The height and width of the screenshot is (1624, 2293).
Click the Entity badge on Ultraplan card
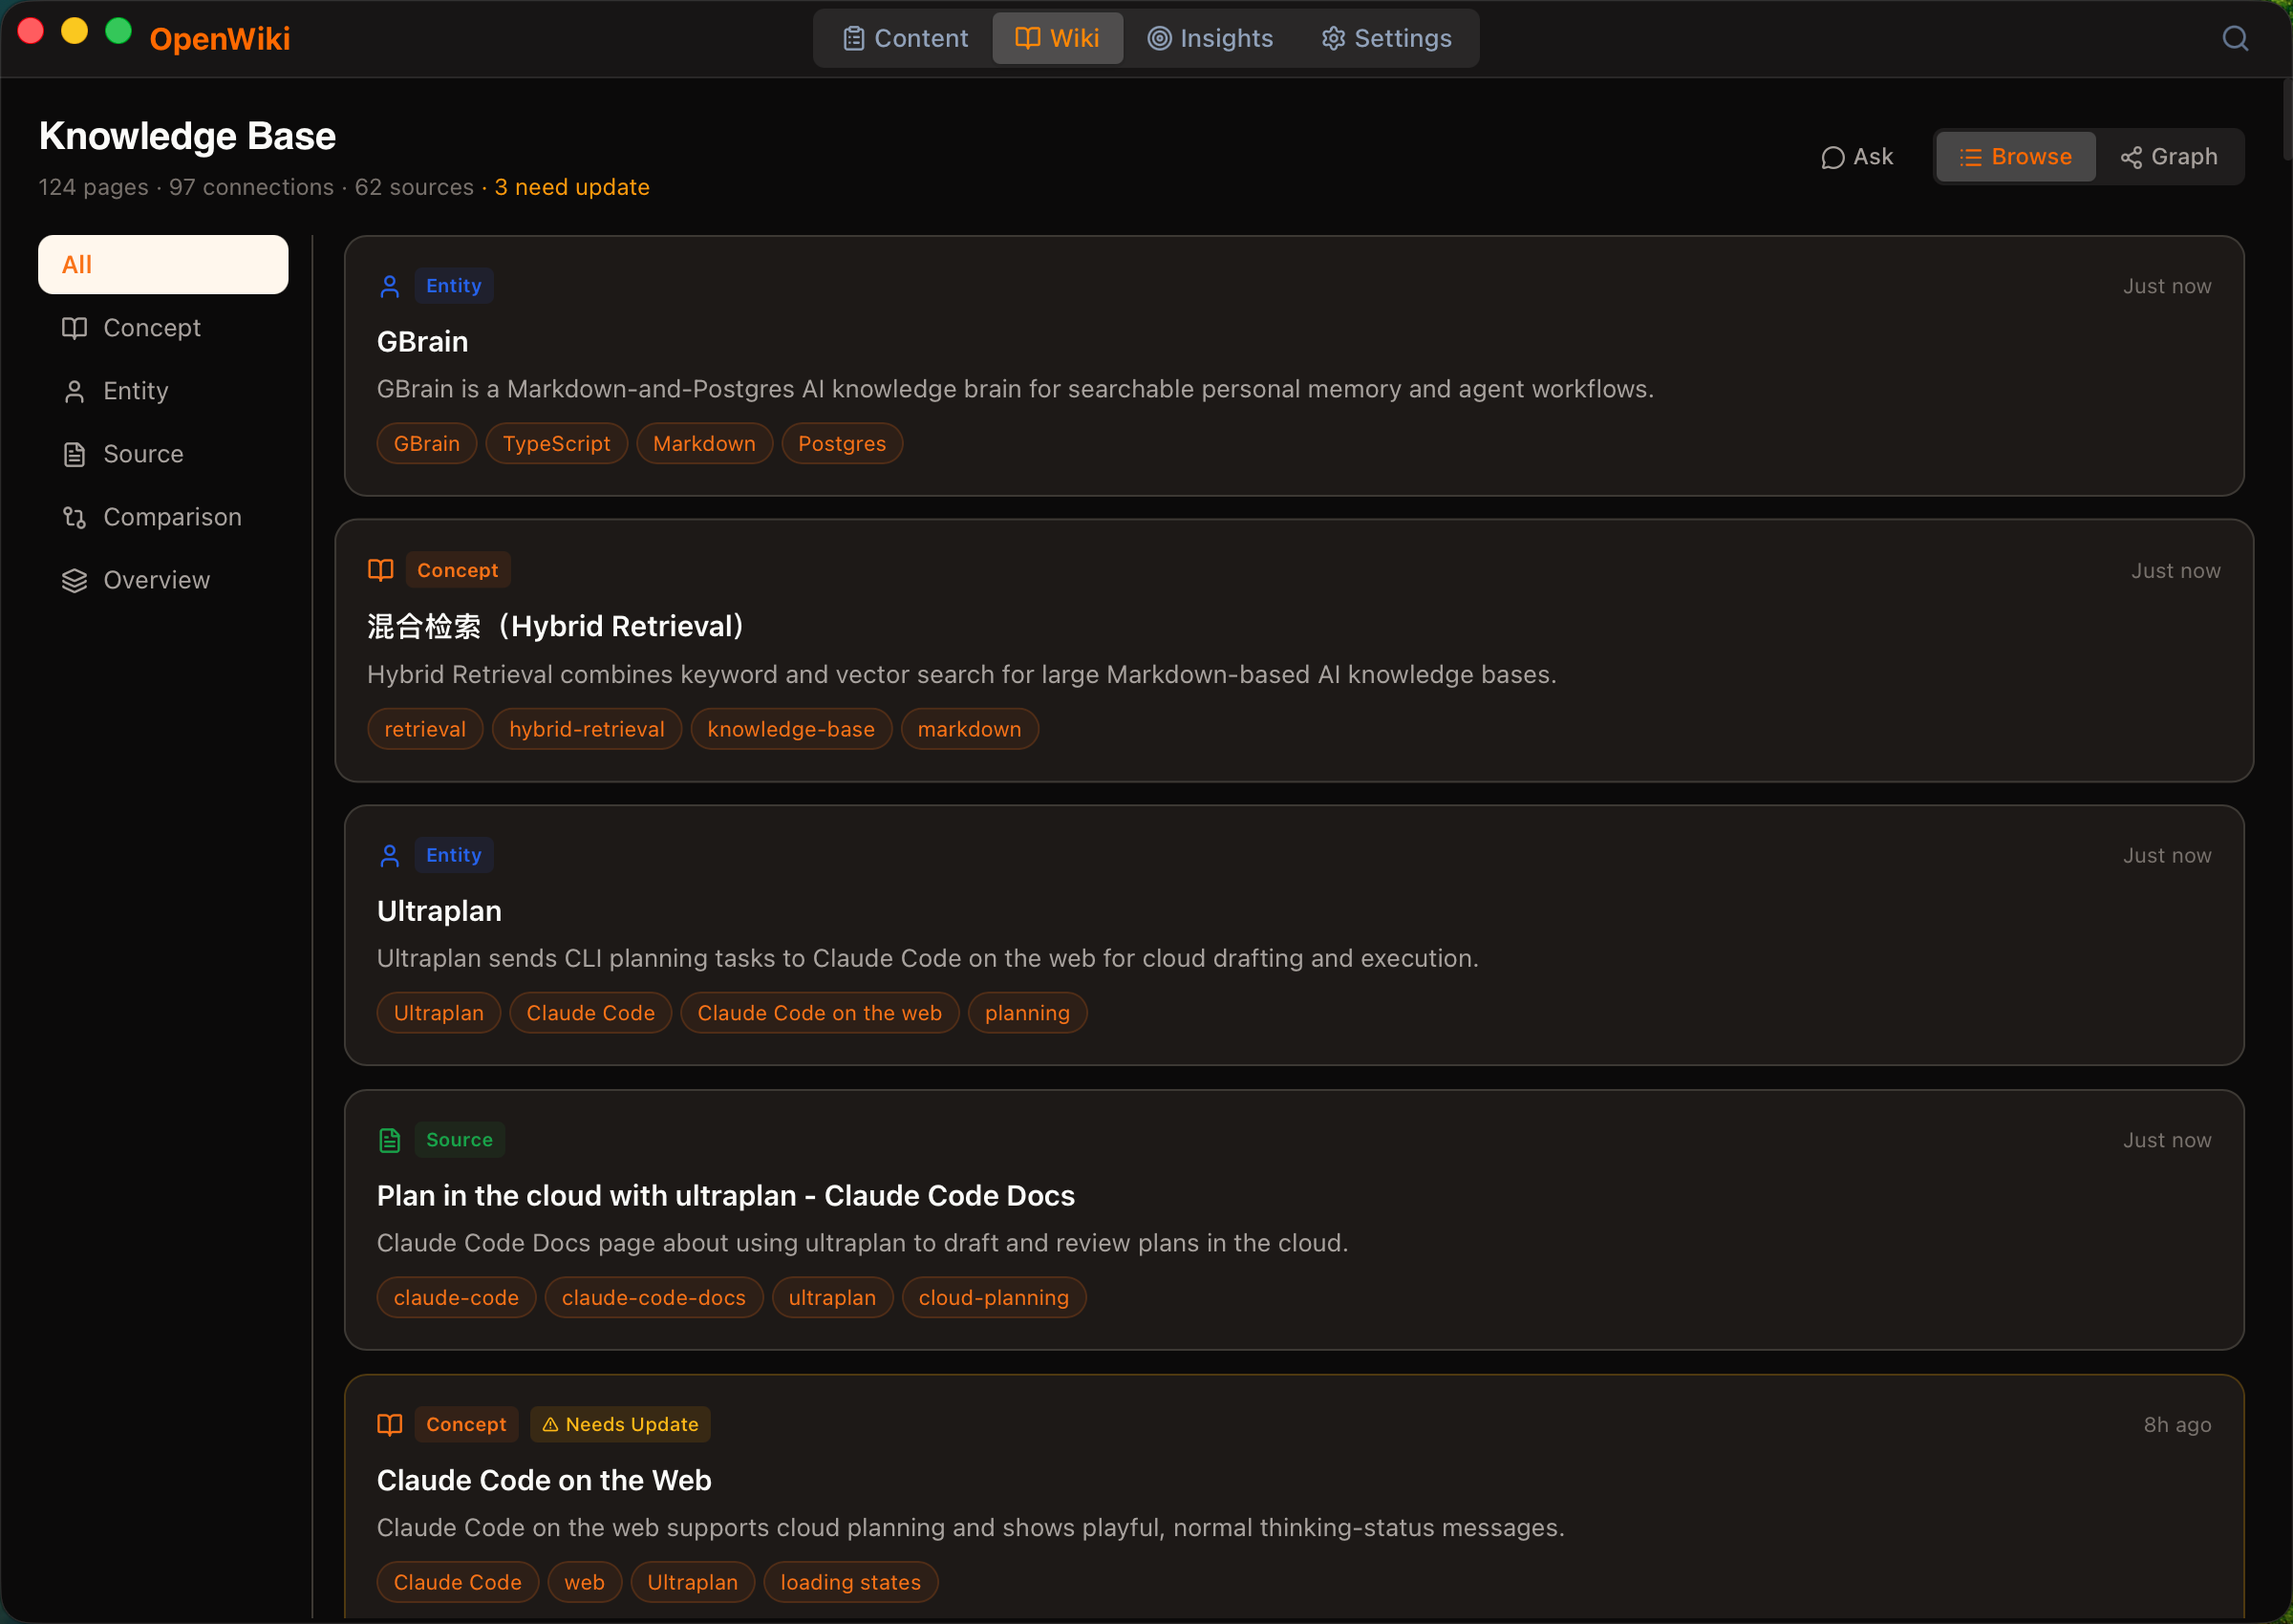(x=454, y=855)
